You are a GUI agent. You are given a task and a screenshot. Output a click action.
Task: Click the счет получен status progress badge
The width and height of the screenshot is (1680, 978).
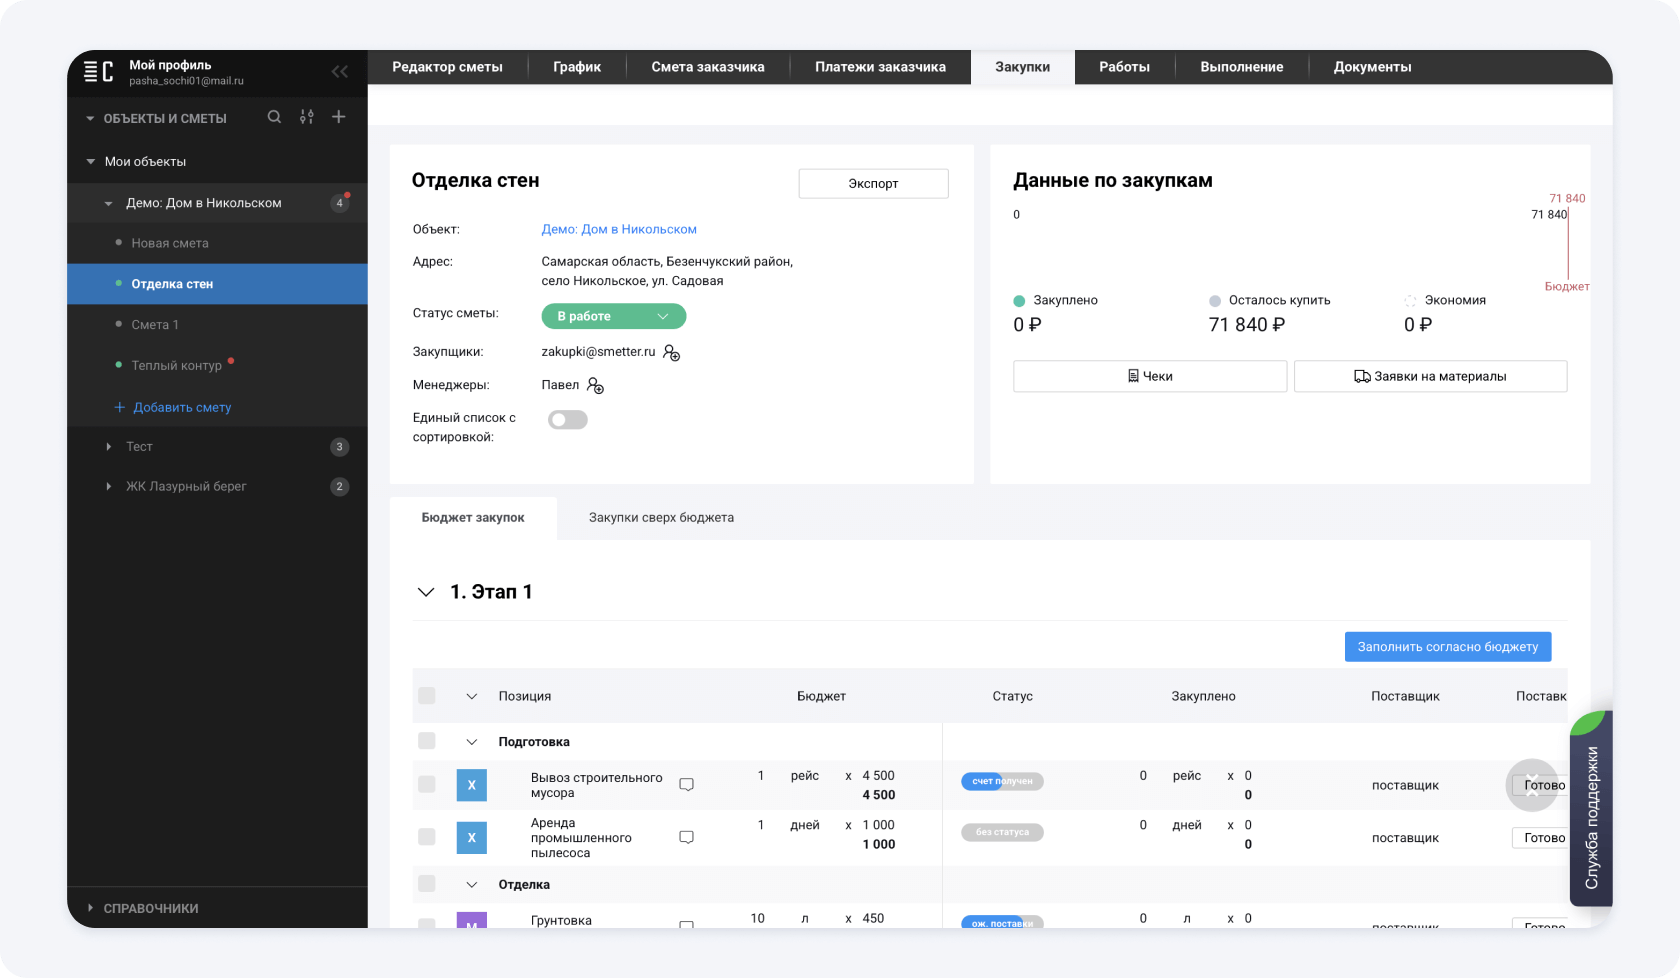click(x=1002, y=781)
